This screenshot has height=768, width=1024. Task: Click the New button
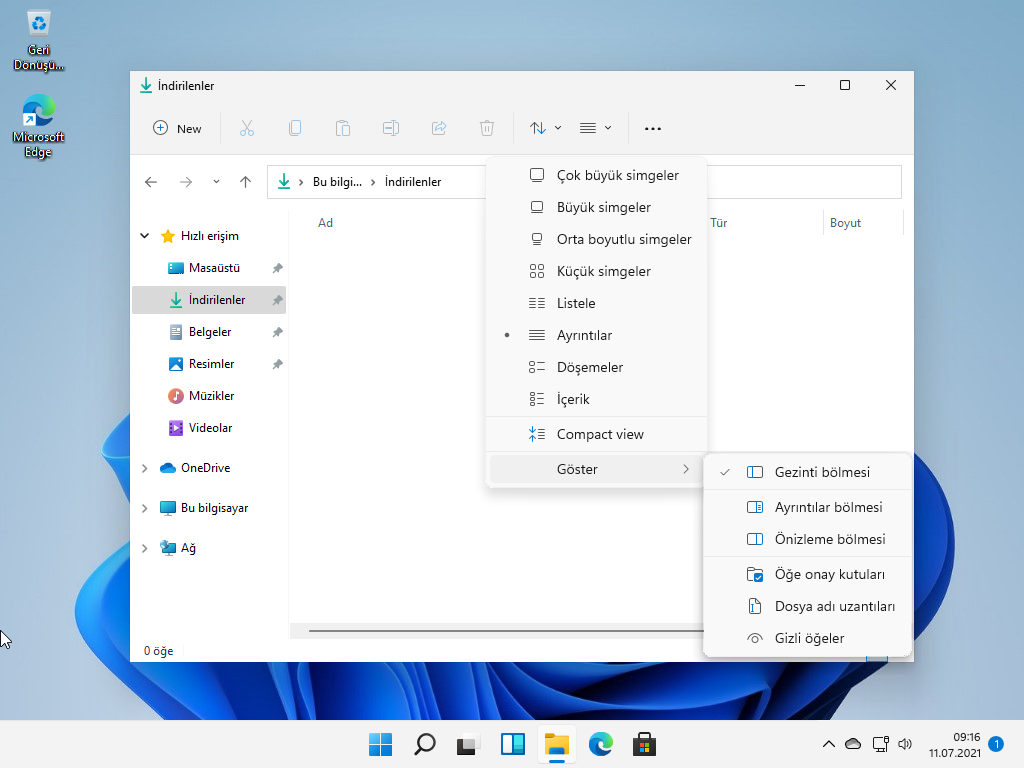tap(177, 128)
